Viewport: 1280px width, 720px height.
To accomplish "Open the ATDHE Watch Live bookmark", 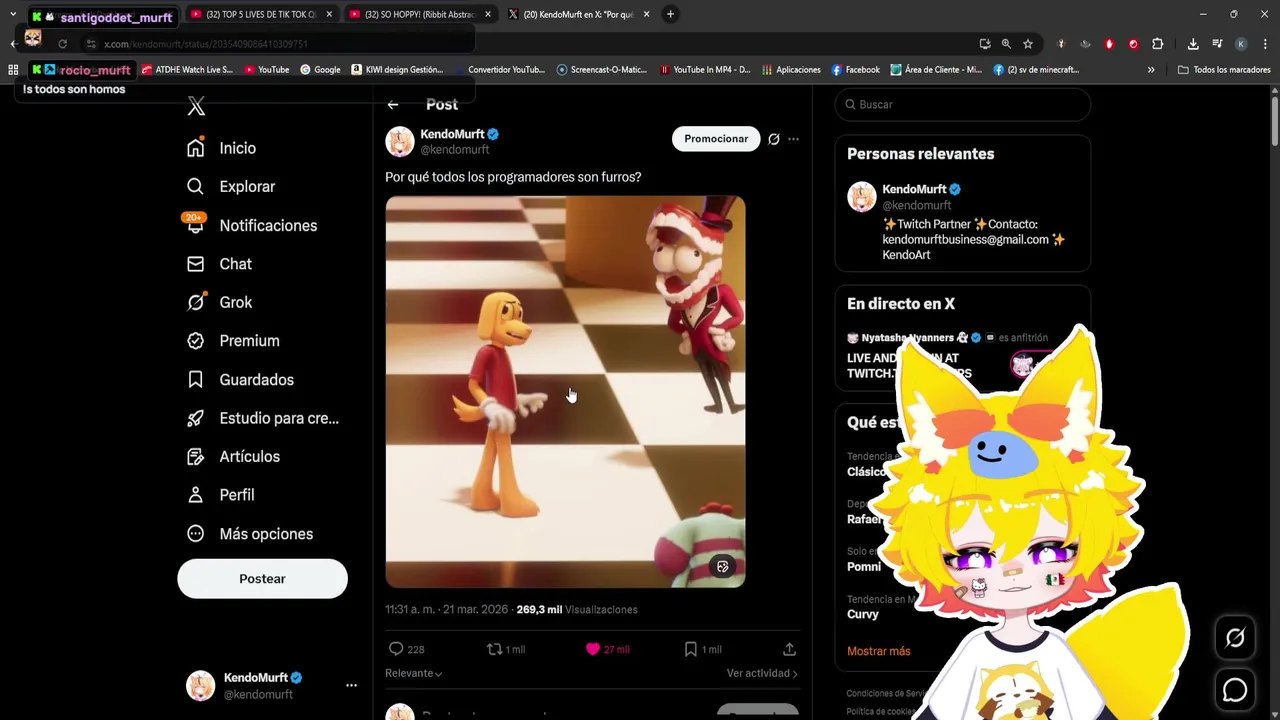I will click(x=187, y=70).
